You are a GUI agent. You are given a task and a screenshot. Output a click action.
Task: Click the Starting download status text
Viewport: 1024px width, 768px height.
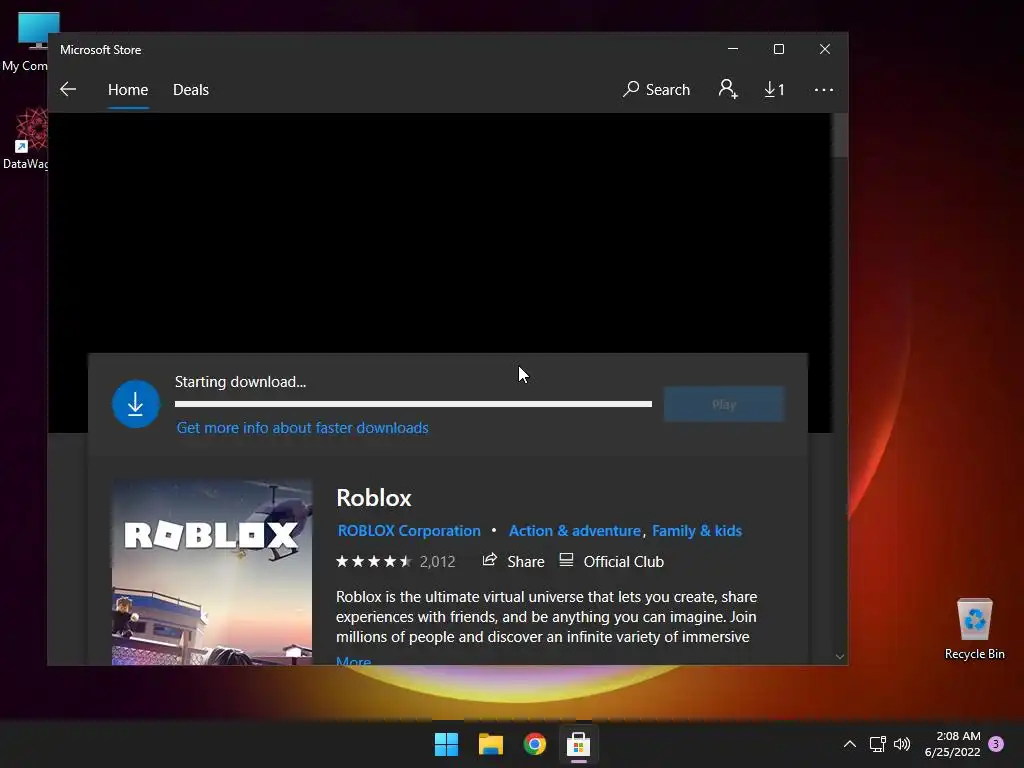[240, 381]
